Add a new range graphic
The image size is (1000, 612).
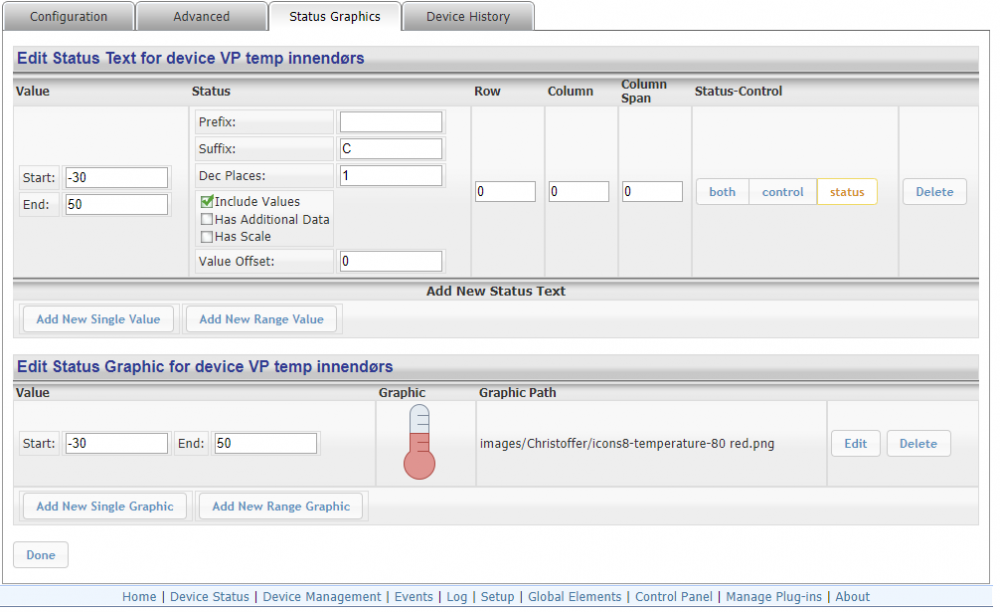tap(282, 506)
